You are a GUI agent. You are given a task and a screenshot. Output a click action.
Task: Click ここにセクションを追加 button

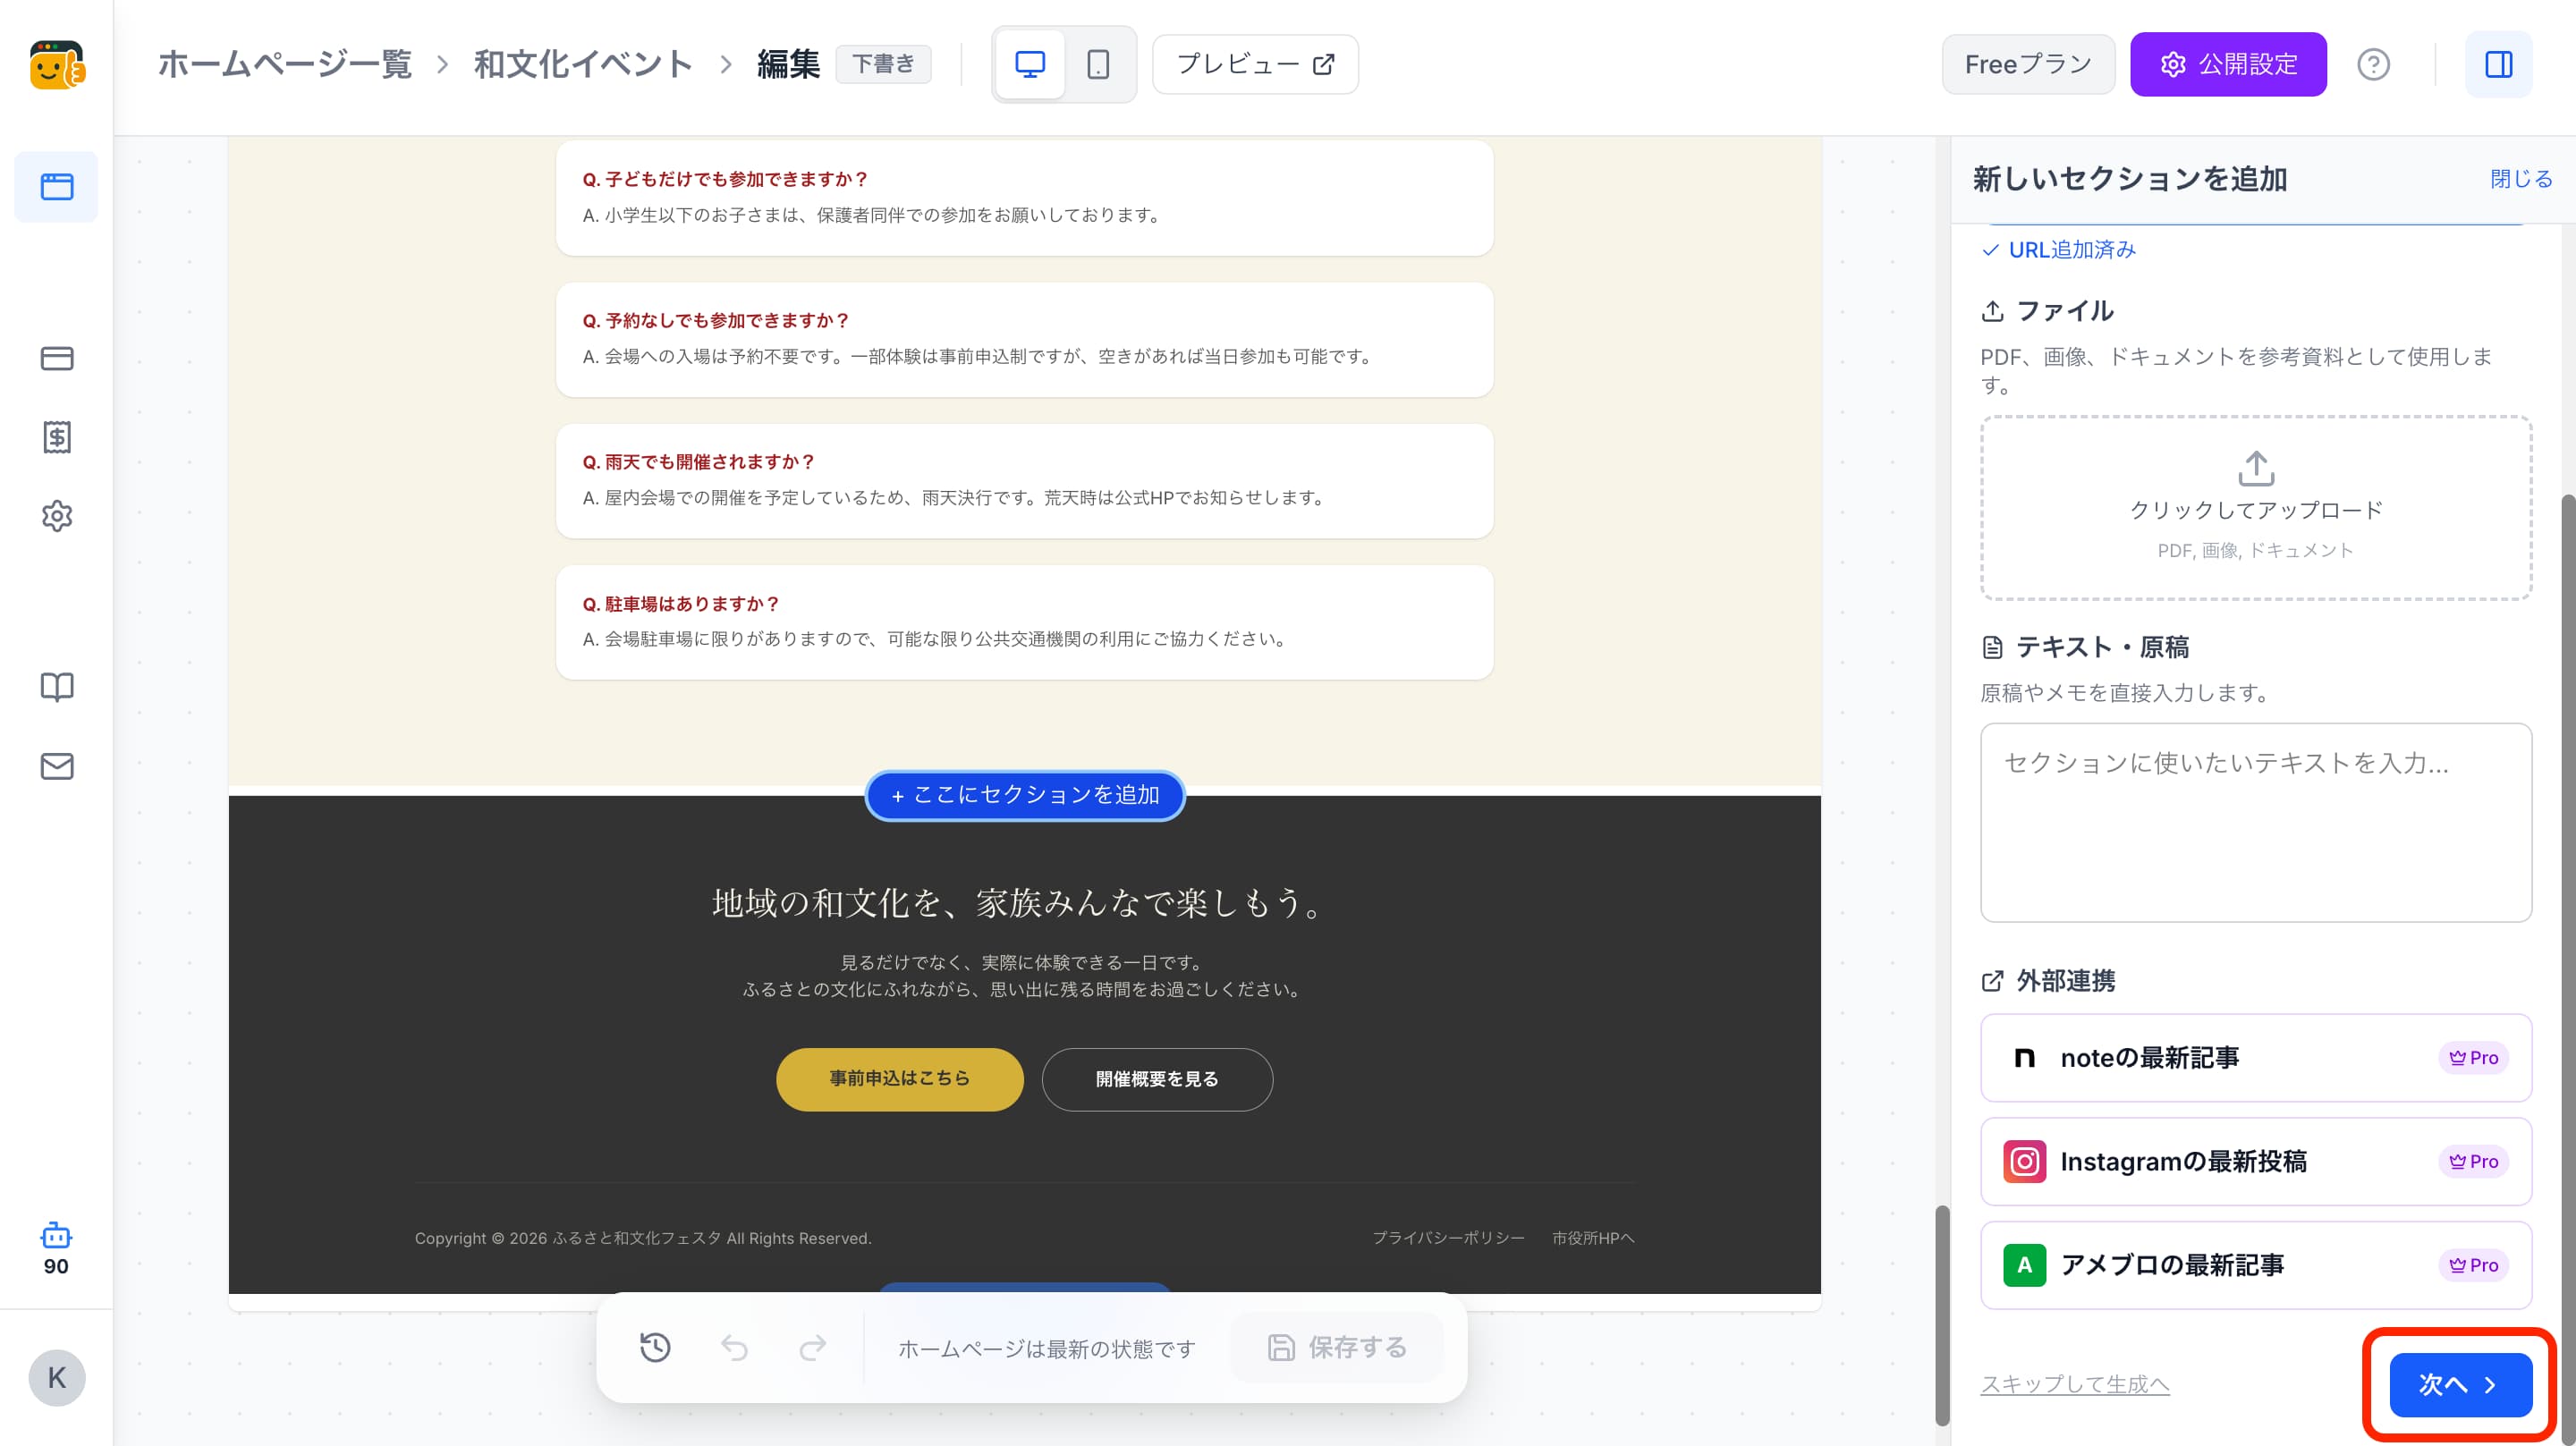click(x=1025, y=795)
